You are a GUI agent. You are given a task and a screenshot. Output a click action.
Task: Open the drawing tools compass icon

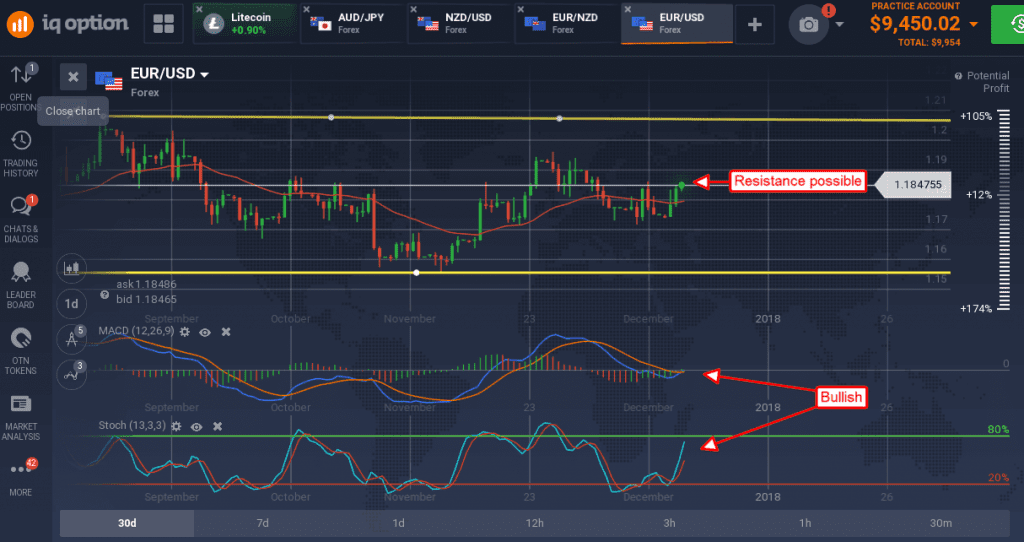(x=72, y=339)
